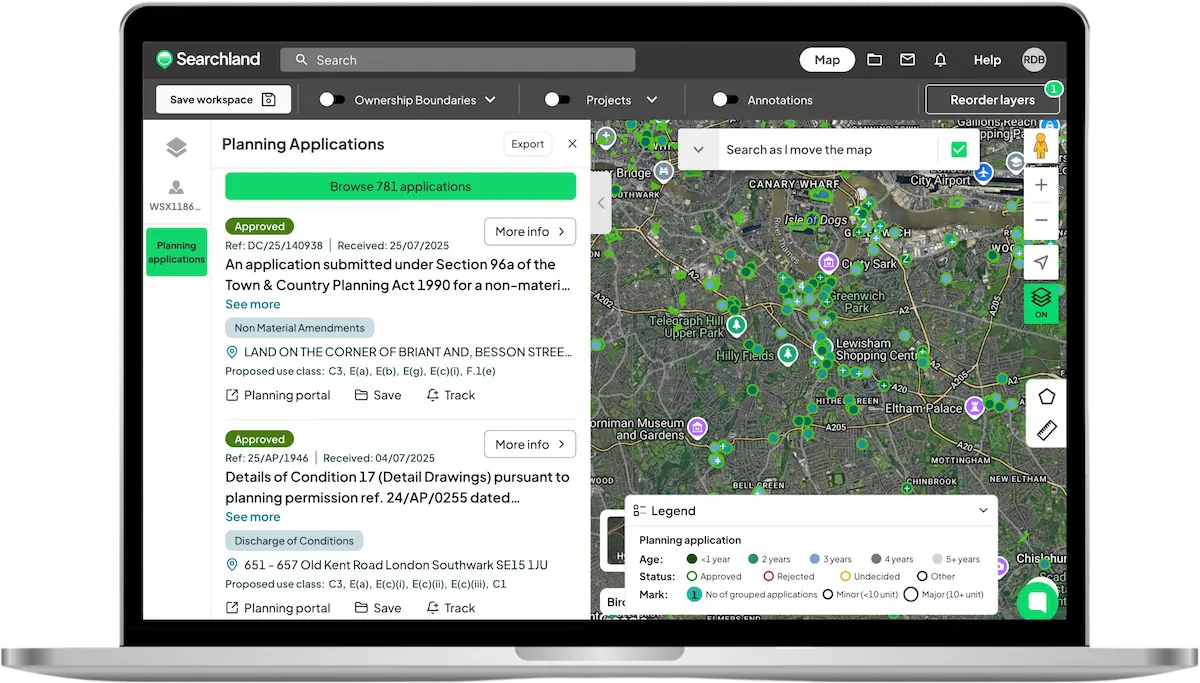Click Reorder layers button

click(992, 100)
